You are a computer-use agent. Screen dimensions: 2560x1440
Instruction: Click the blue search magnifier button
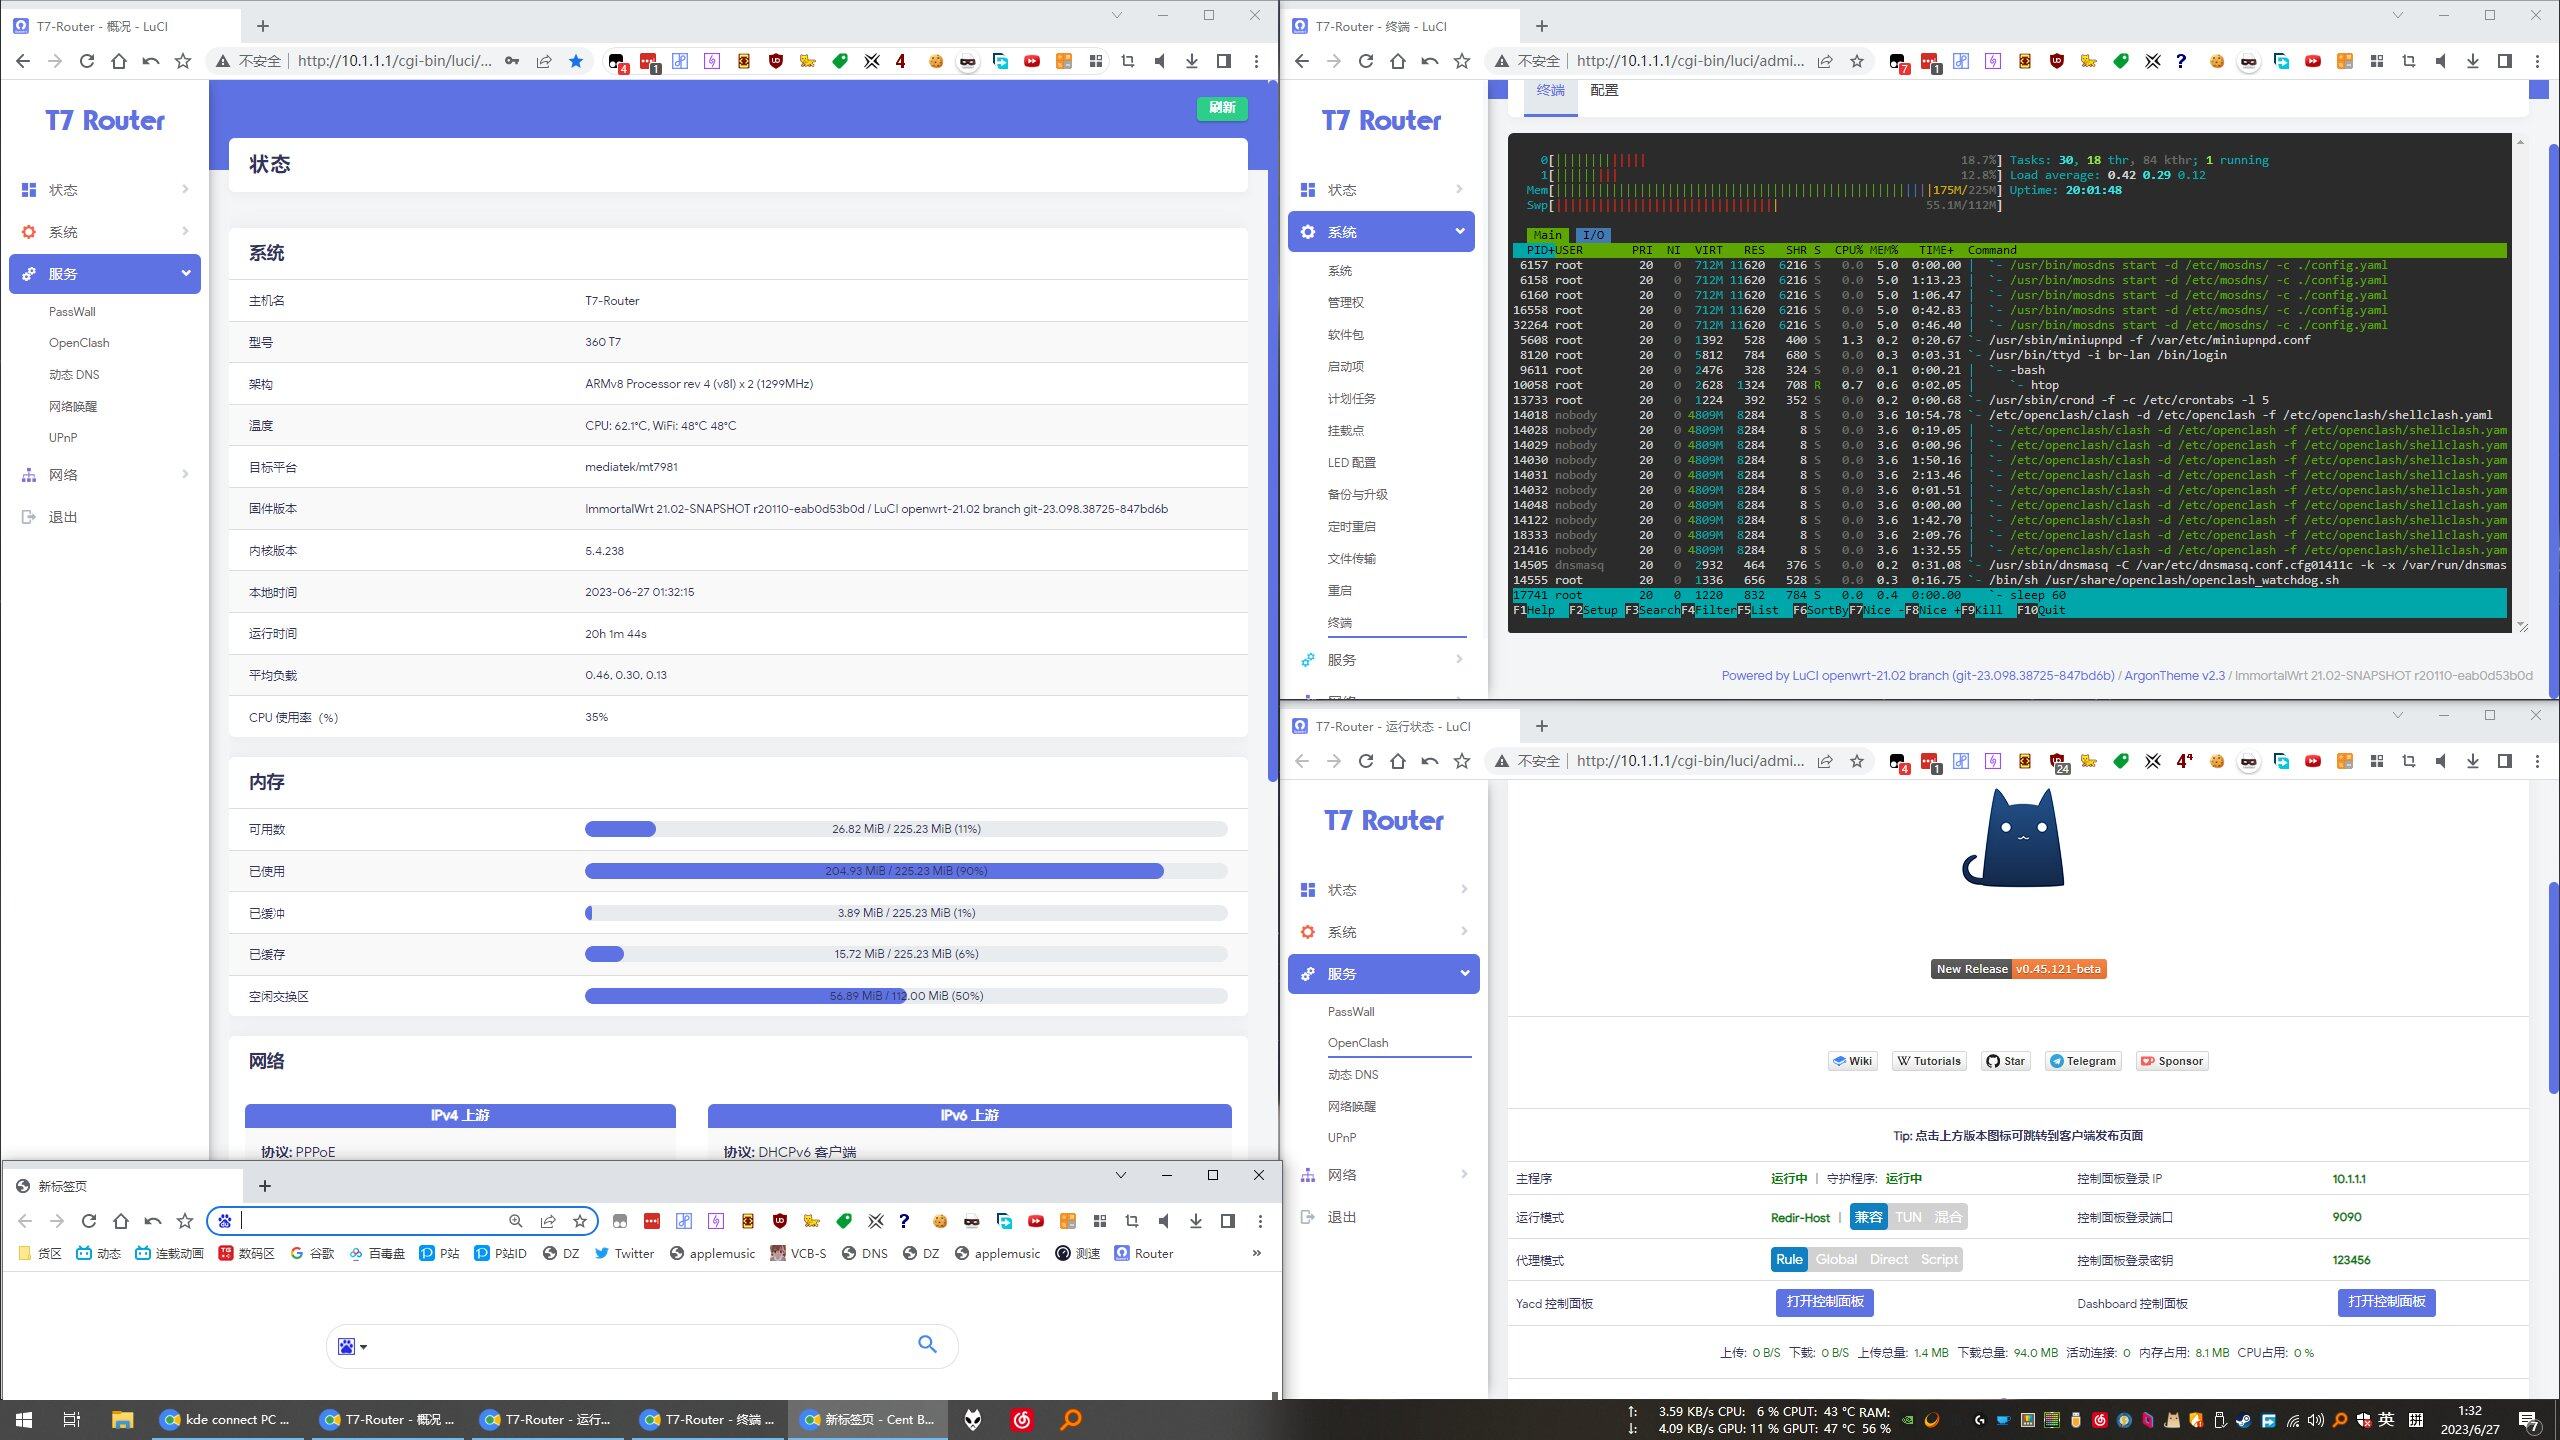927,1345
